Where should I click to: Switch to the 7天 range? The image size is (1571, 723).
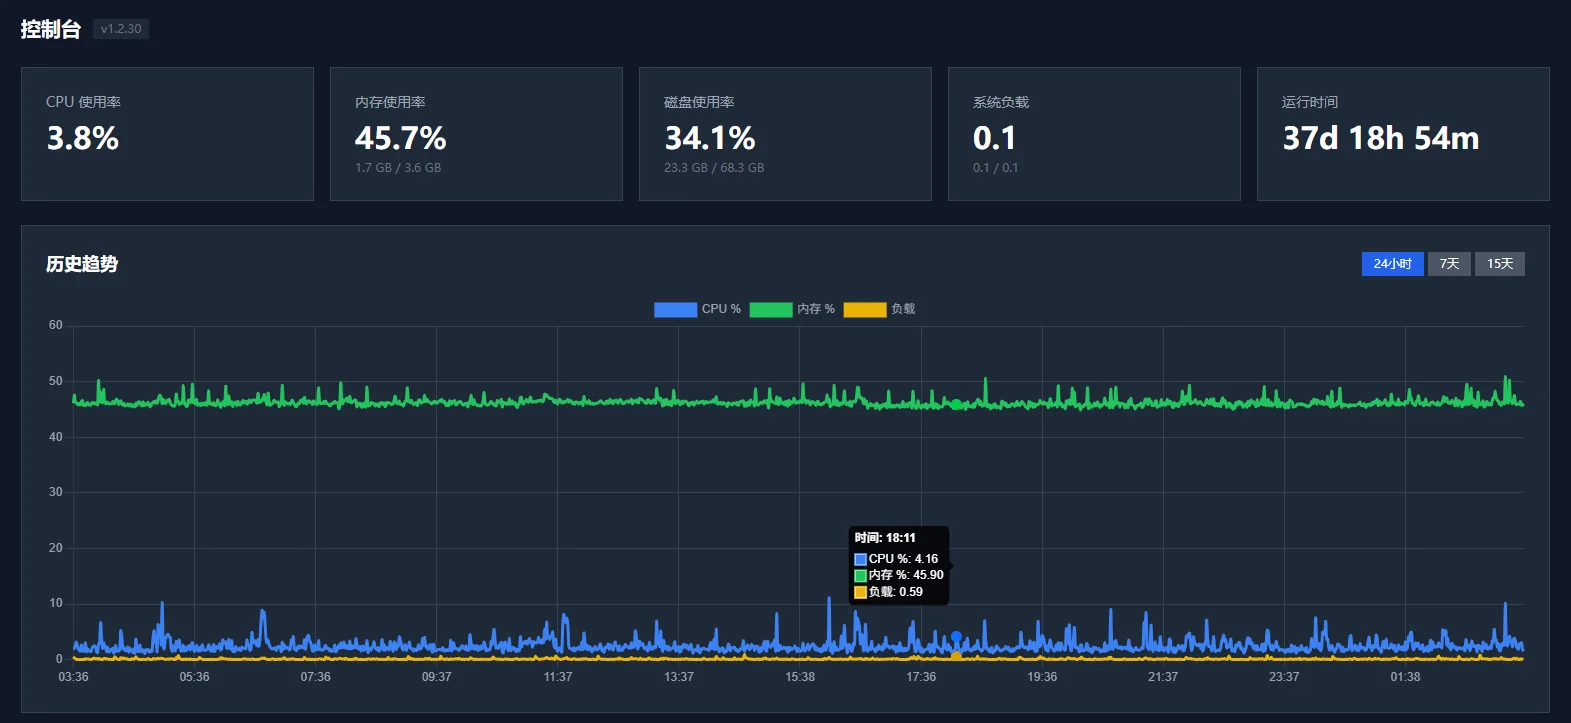click(1449, 264)
